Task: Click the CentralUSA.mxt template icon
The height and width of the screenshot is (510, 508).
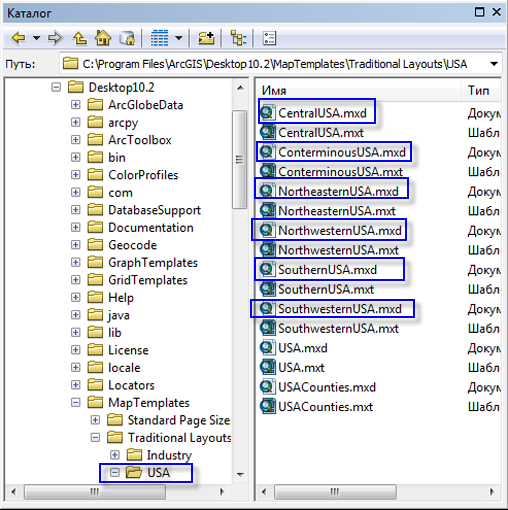Action: [268, 132]
